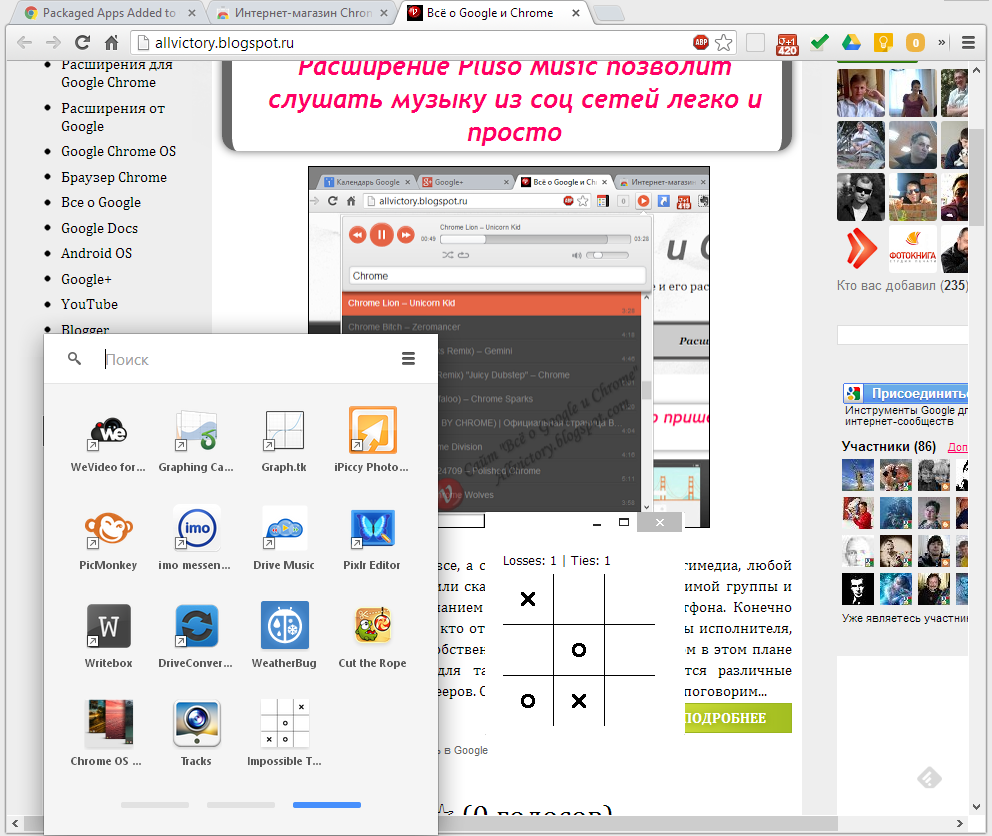Screen dimensions: 992x836
Task: Open the pink Pluso Music article title
Action: tap(514, 99)
